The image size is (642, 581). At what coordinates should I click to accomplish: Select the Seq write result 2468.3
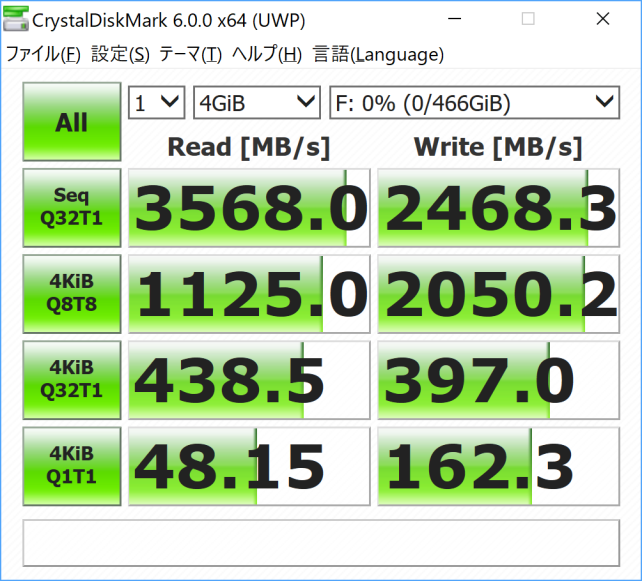point(498,208)
